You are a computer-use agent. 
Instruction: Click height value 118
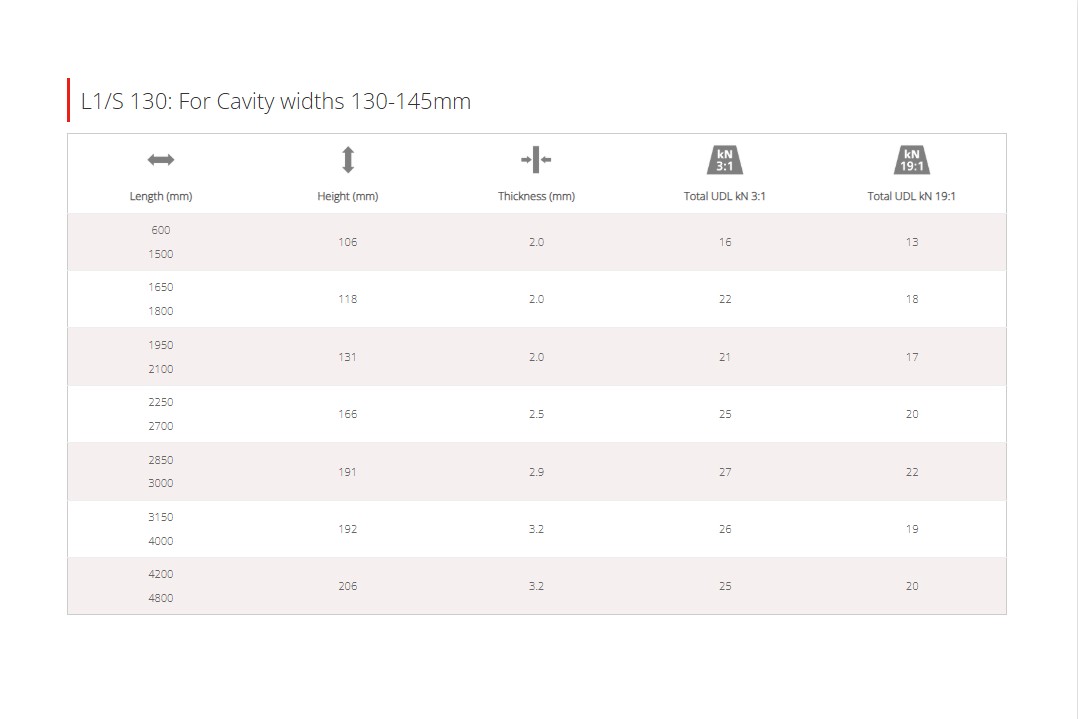(x=348, y=299)
